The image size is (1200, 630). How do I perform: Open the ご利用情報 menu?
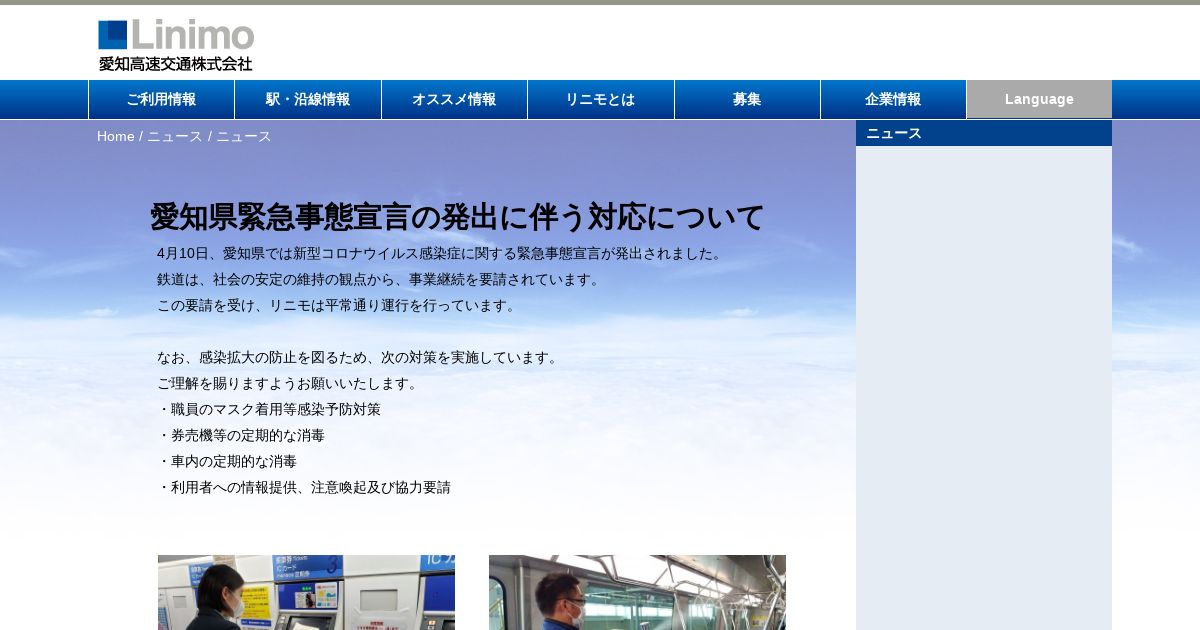point(161,99)
